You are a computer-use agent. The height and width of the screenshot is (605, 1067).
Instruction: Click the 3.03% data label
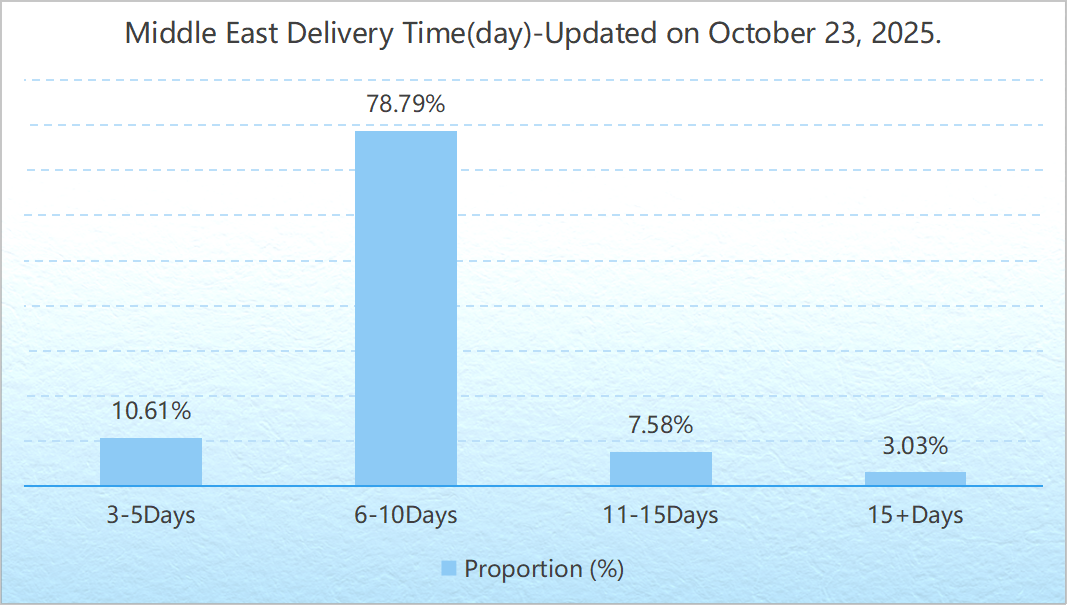coord(915,445)
